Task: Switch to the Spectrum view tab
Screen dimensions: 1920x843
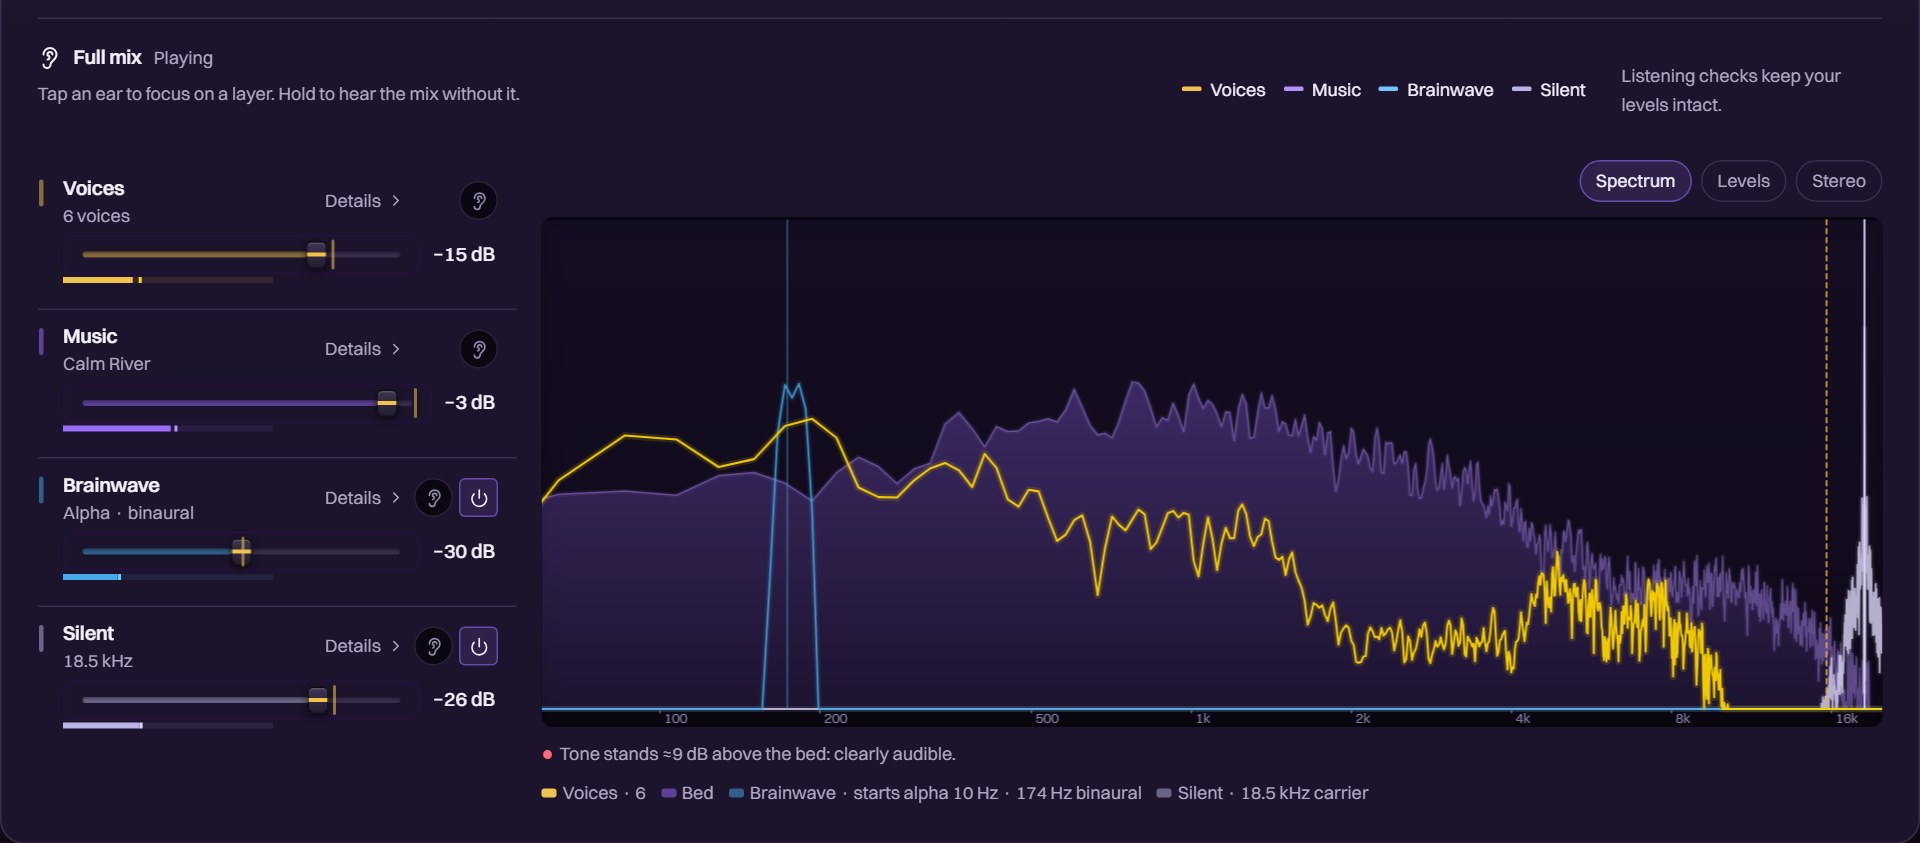Action: [x=1635, y=181]
